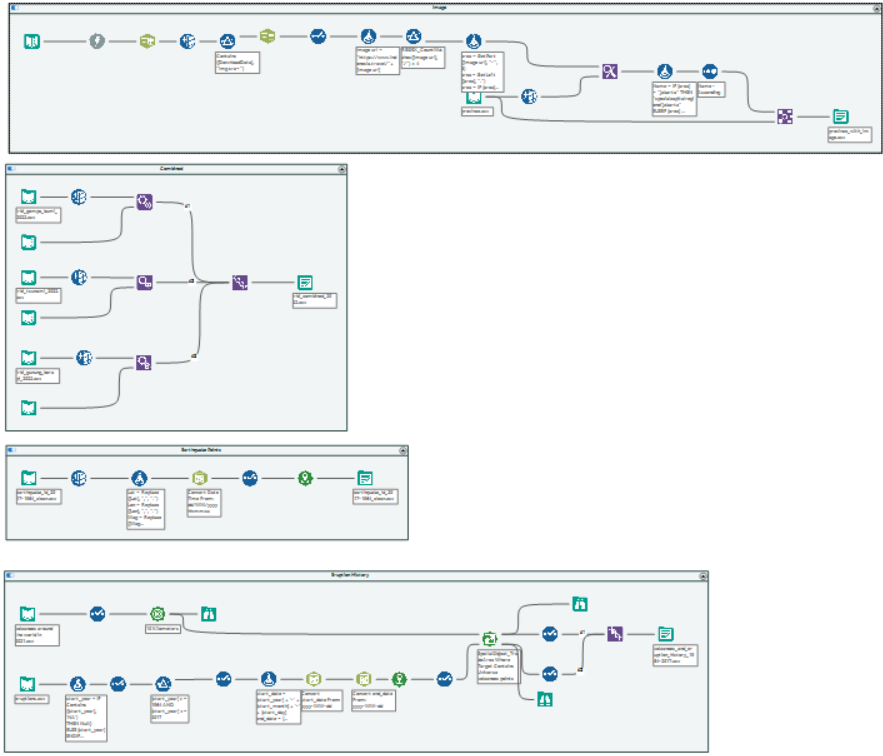
Task: Select the Browse tool after the Trade Area tool
Action: 208,614
